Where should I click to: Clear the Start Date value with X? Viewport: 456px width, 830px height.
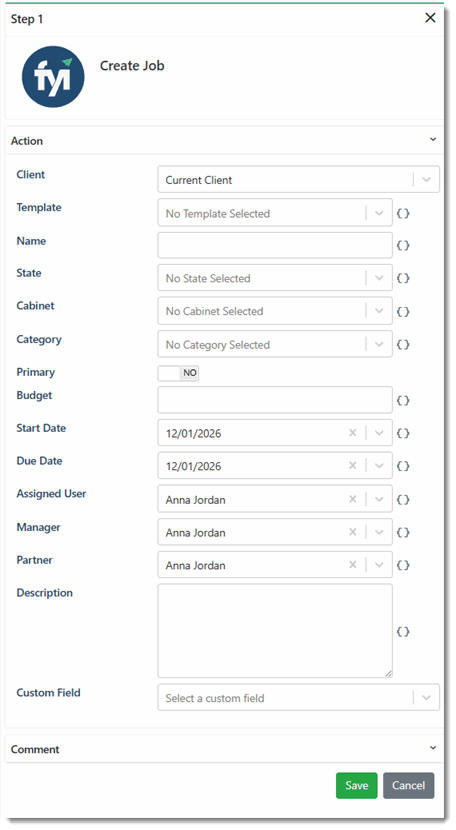point(353,433)
